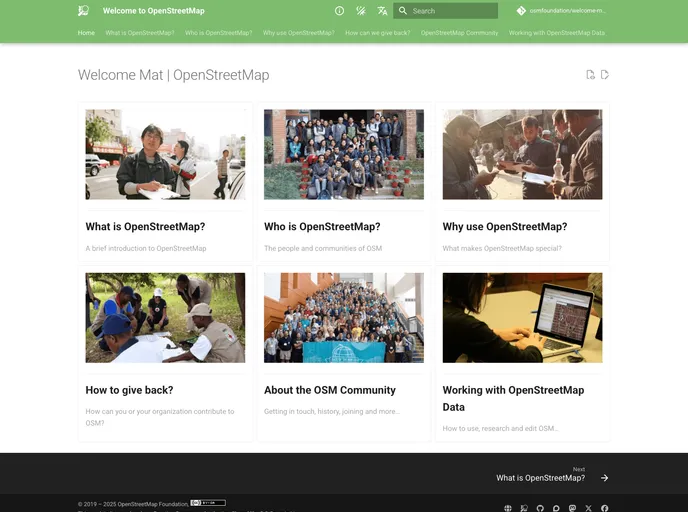Image resolution: width=688 pixels, height=512 pixels.
Task: Select the 'Working with OpenStreetMap Data' tab
Action: (x=556, y=33)
